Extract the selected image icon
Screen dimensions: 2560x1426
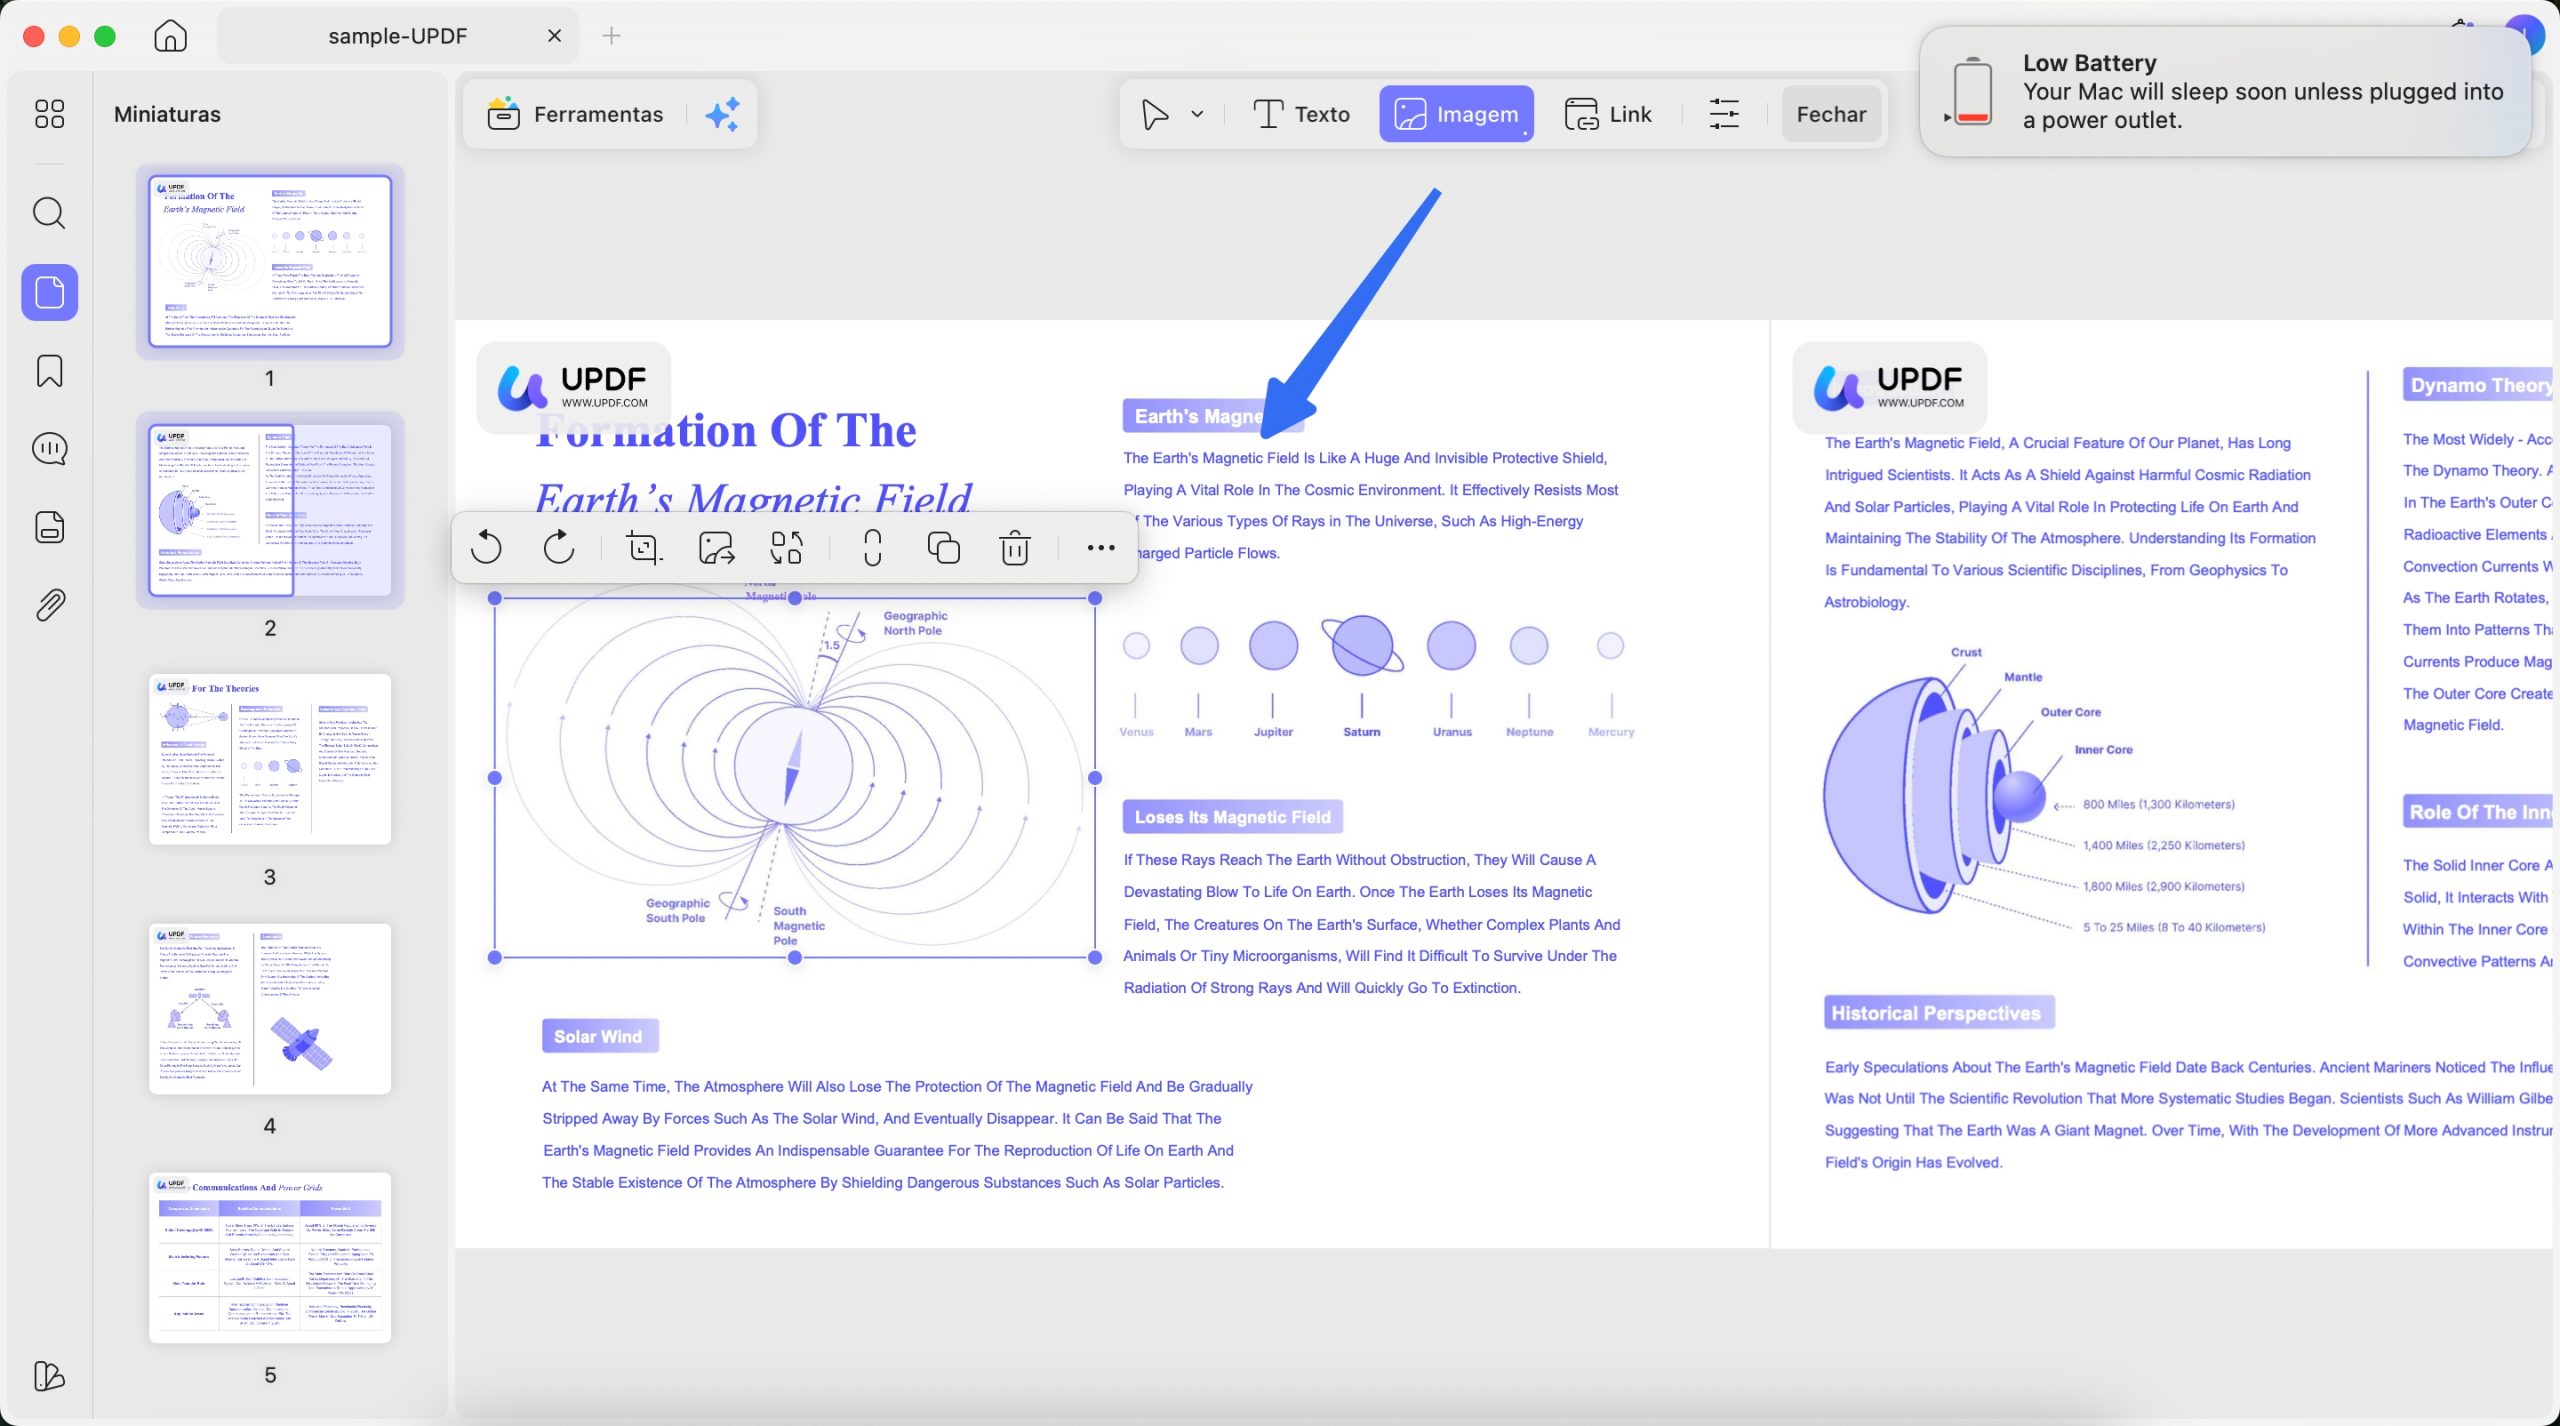716,548
